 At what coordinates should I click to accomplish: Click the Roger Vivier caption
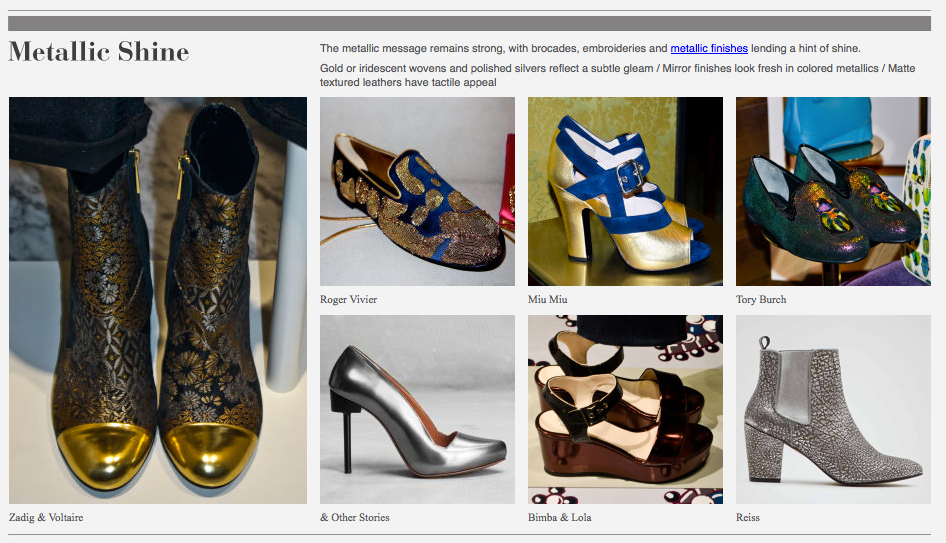point(348,299)
